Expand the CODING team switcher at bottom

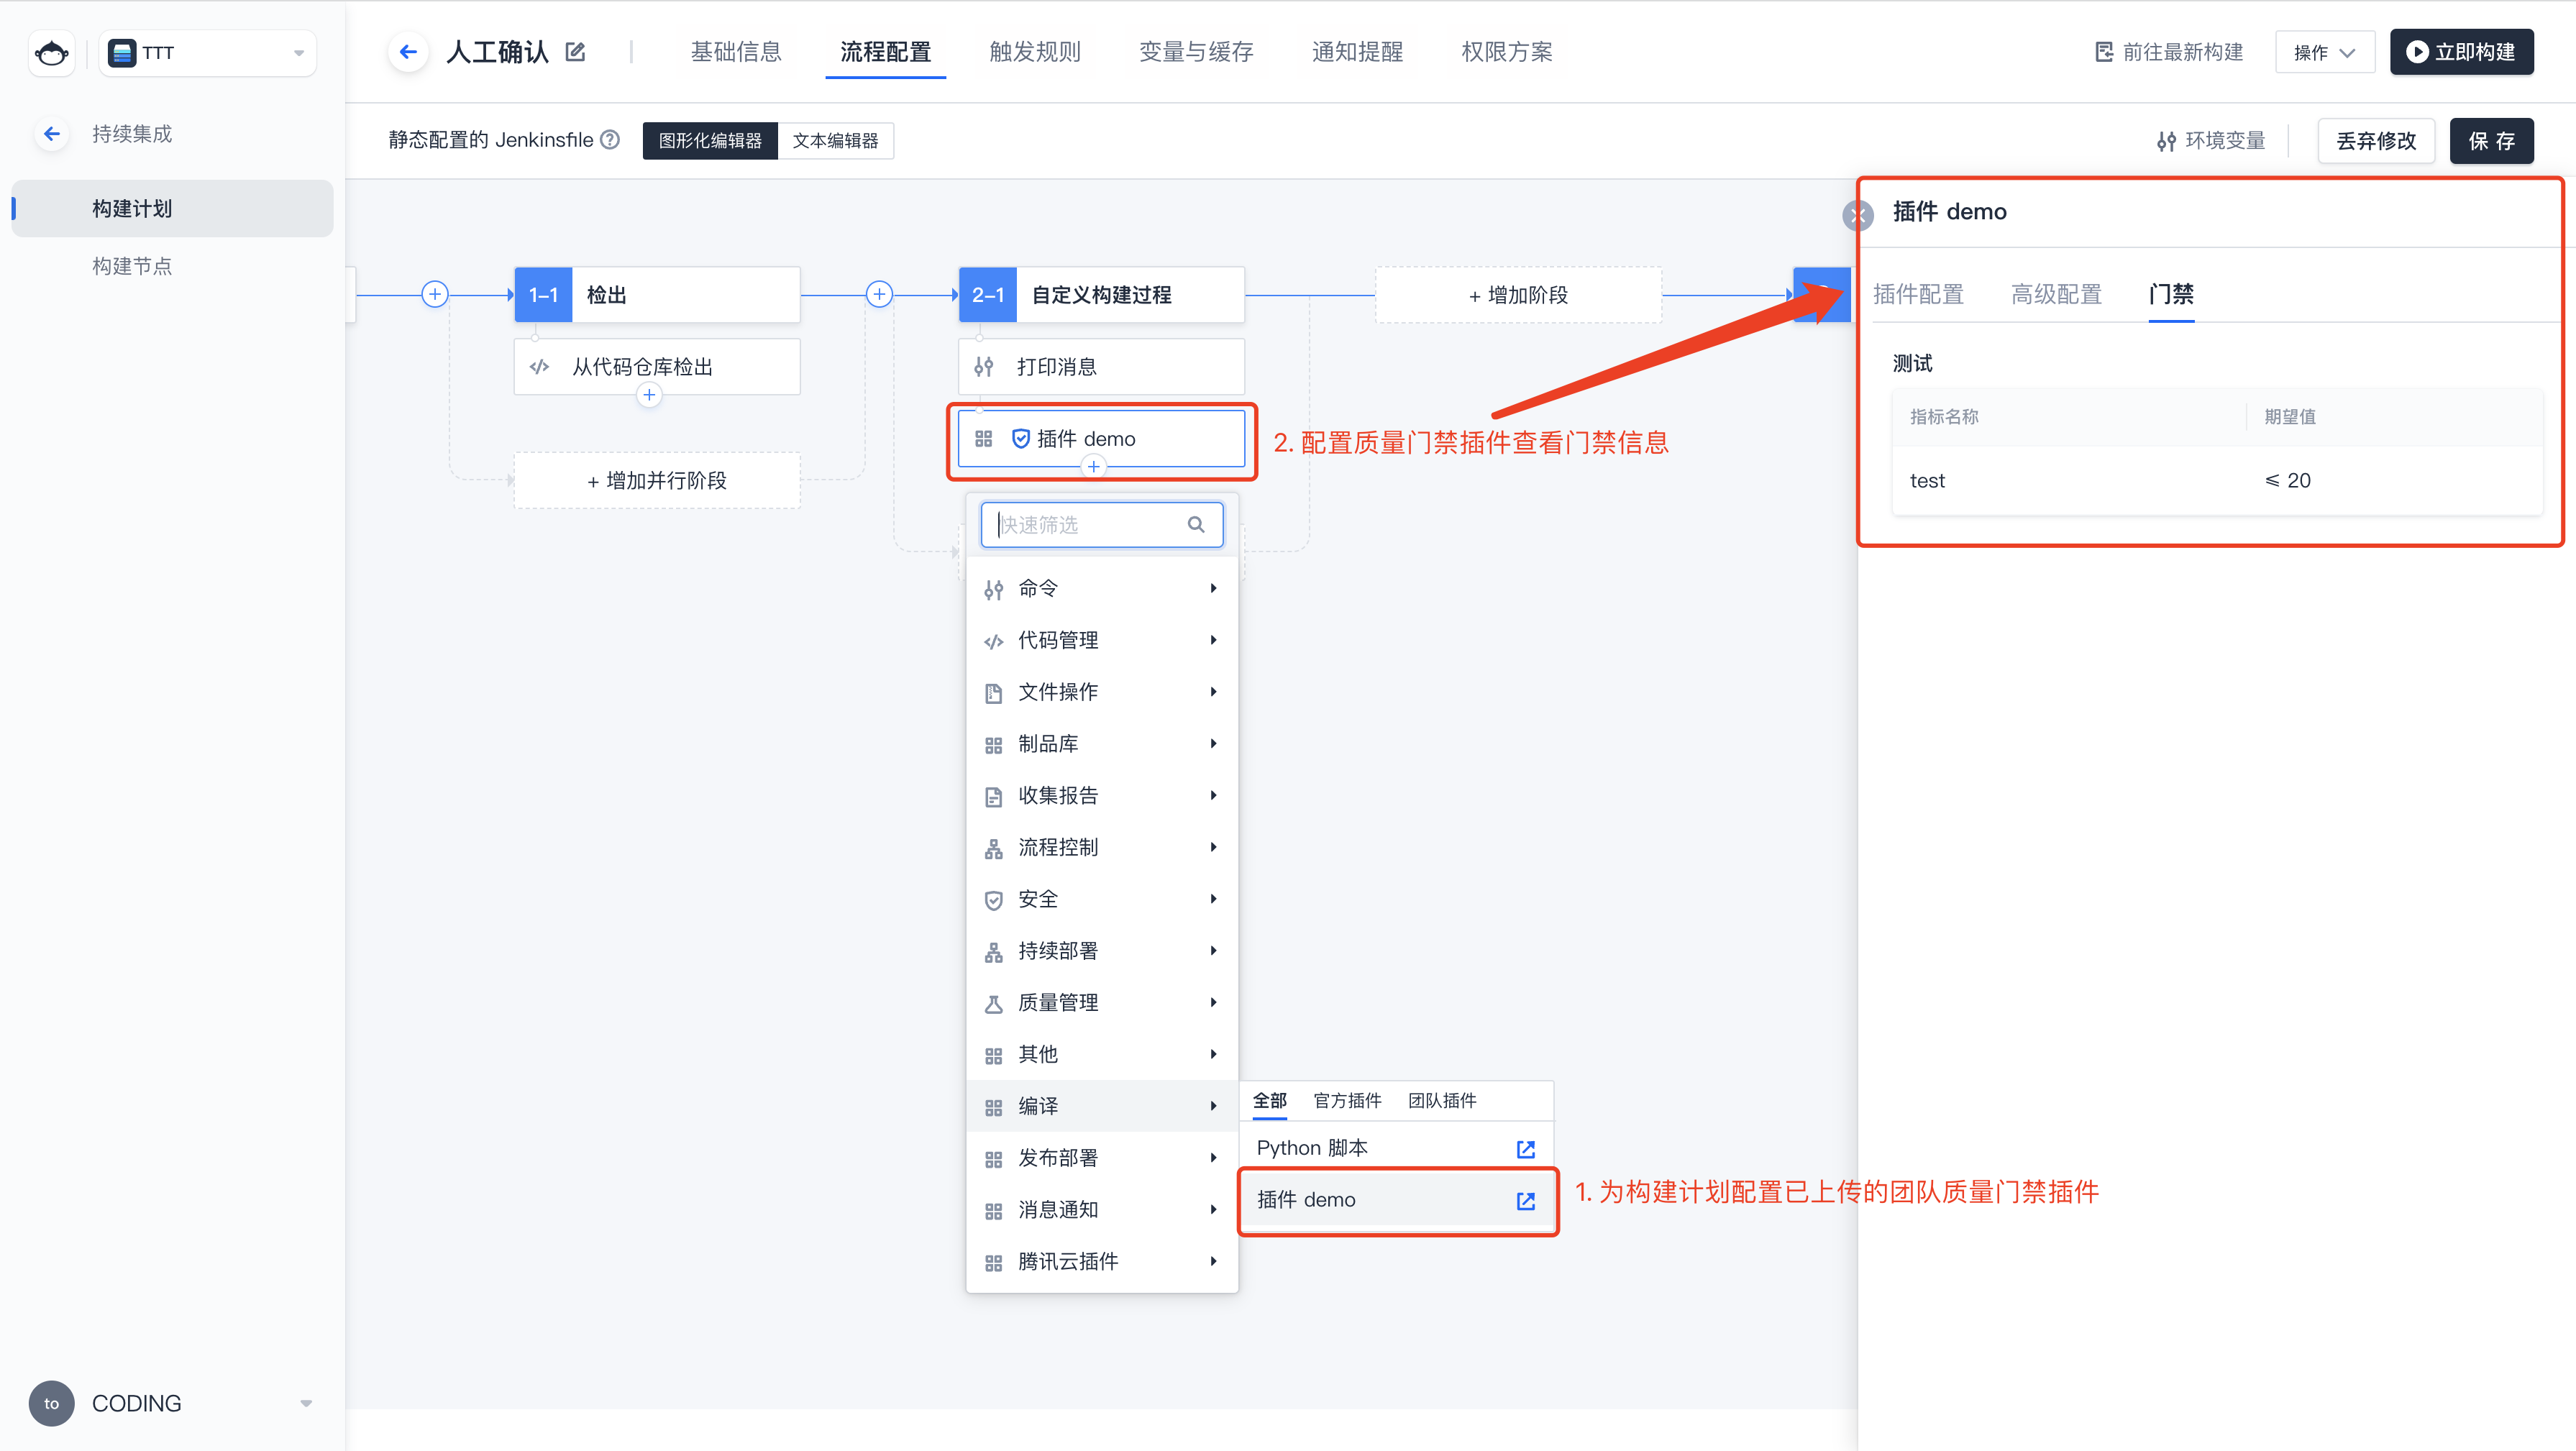pyautogui.click(x=306, y=1403)
